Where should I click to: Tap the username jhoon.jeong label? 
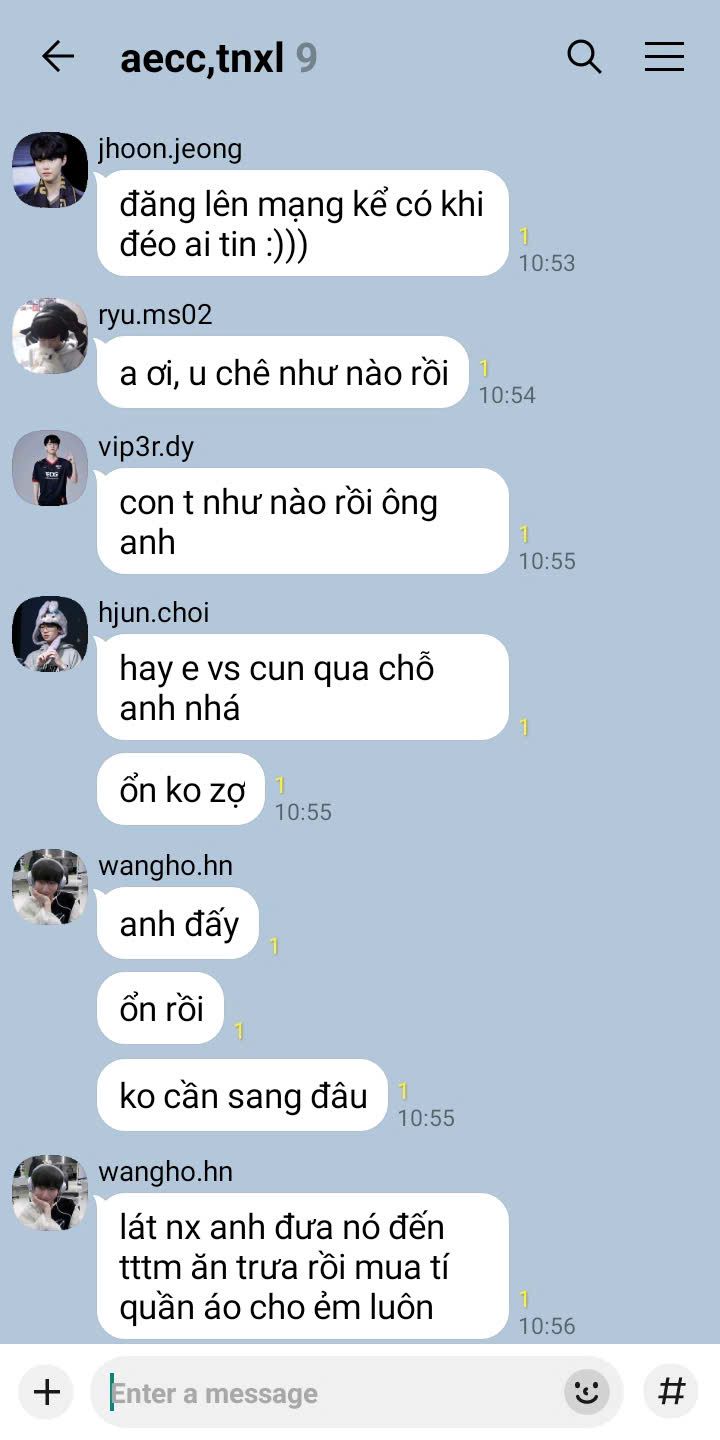(x=170, y=149)
